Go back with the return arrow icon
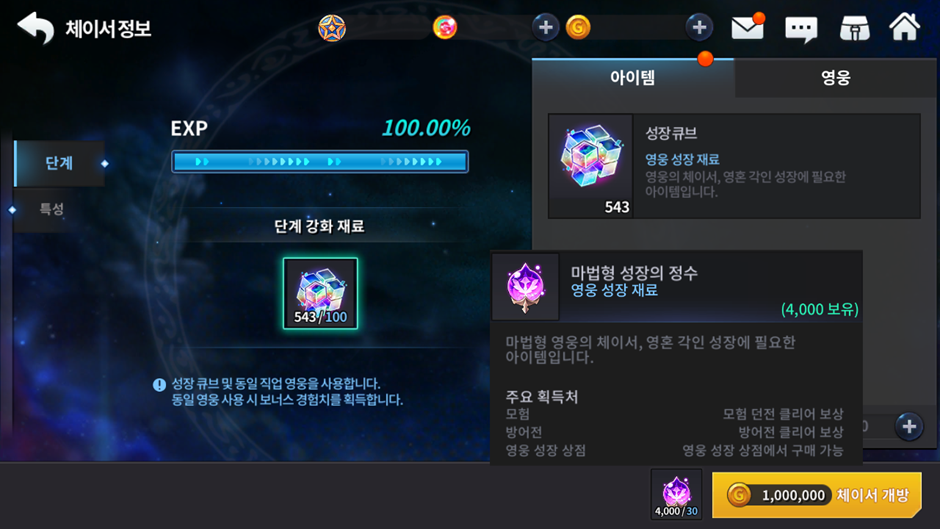This screenshot has height=529, width=940. (x=36, y=28)
